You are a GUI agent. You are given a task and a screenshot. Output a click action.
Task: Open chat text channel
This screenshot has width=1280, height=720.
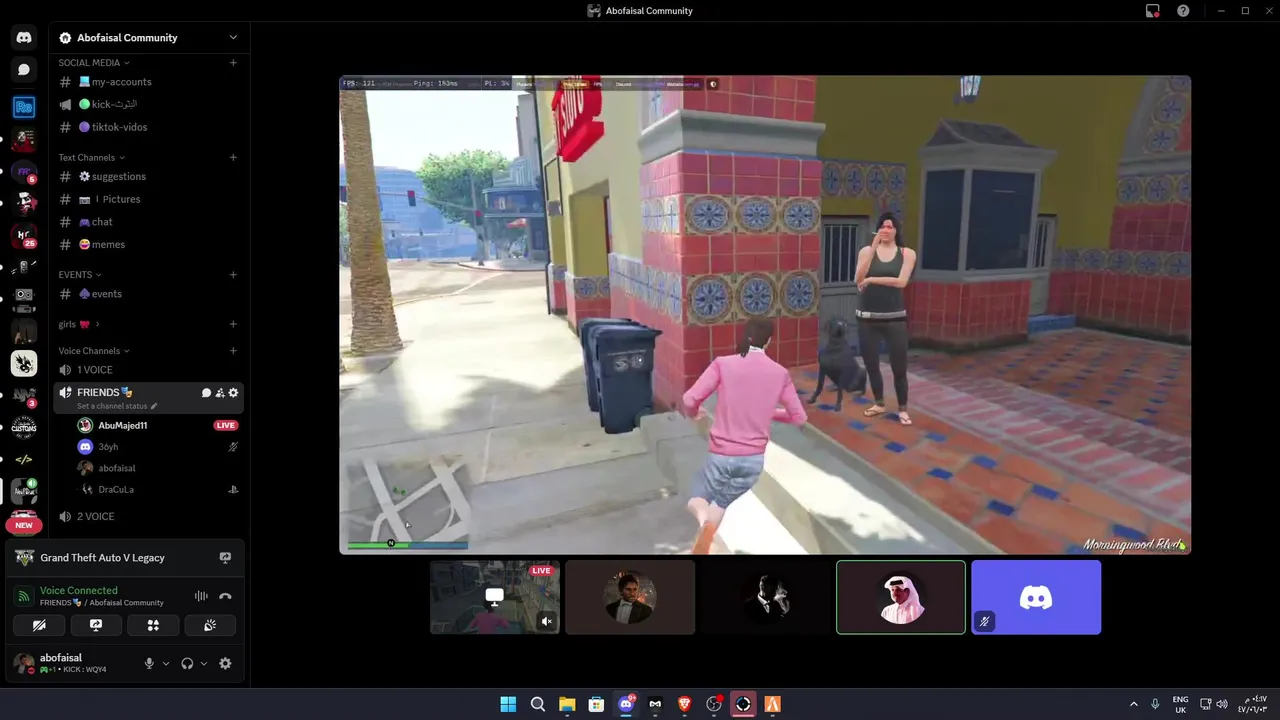coord(148,222)
